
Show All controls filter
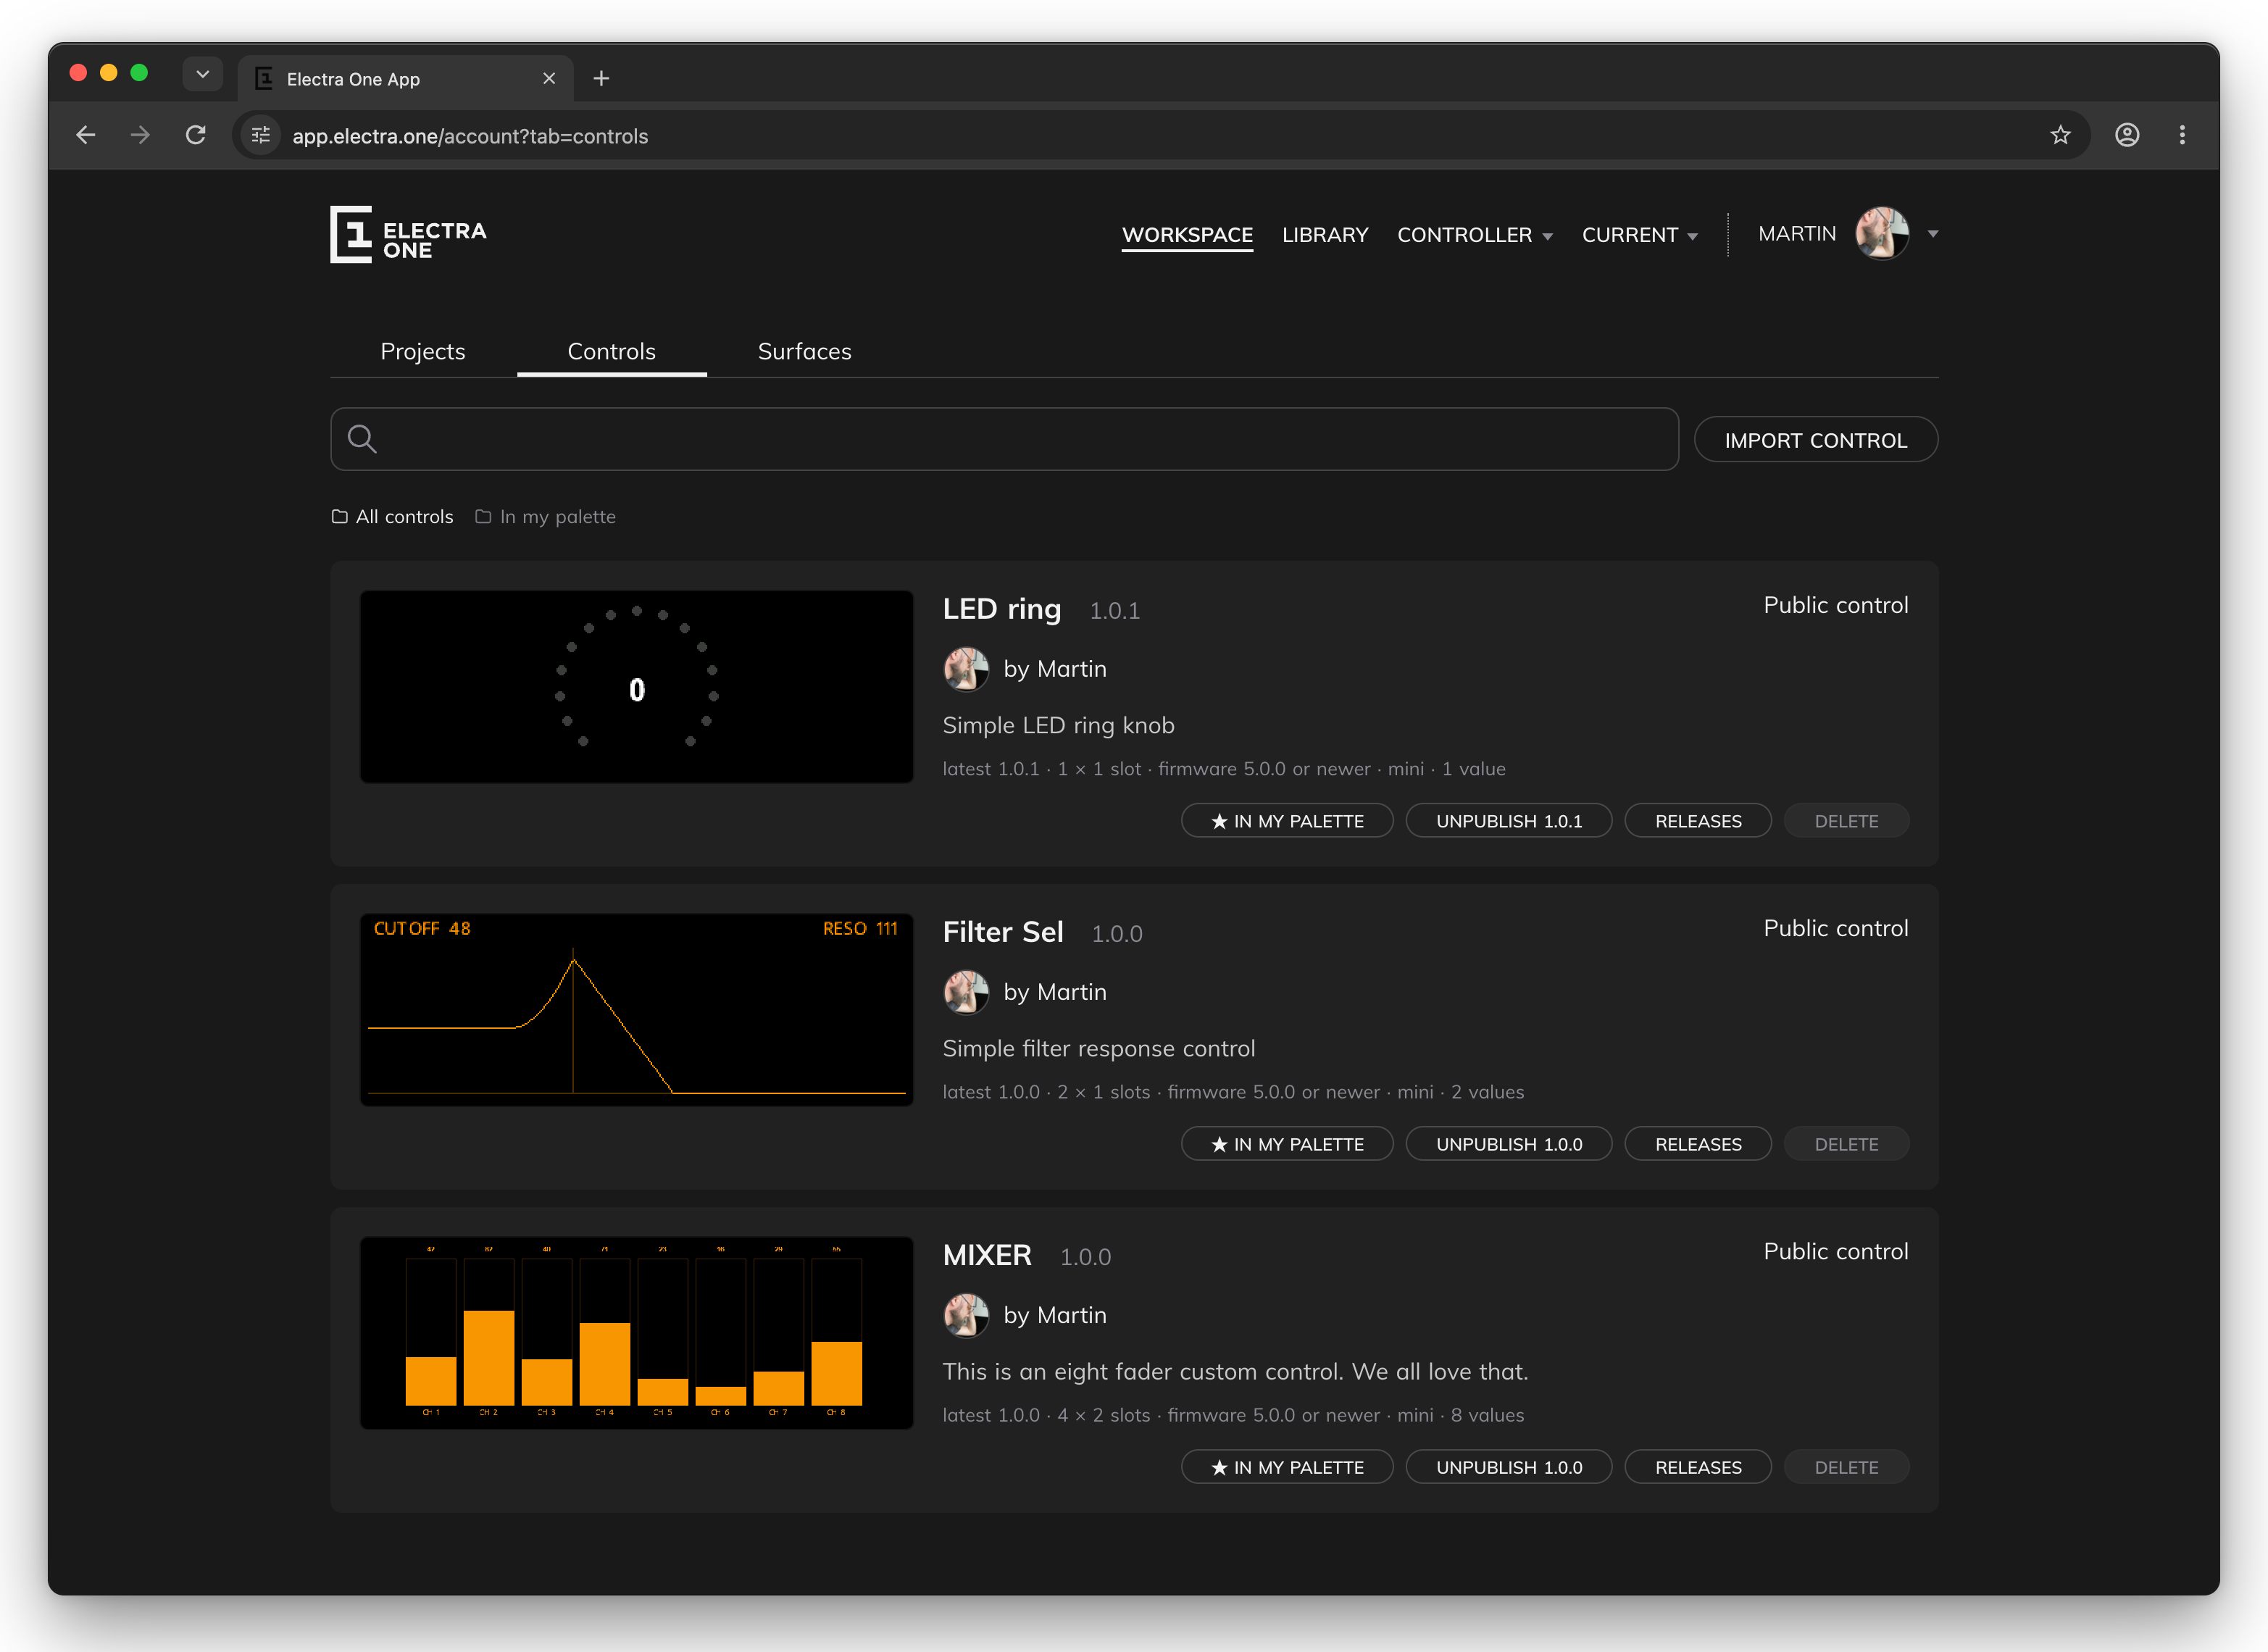coord(393,517)
